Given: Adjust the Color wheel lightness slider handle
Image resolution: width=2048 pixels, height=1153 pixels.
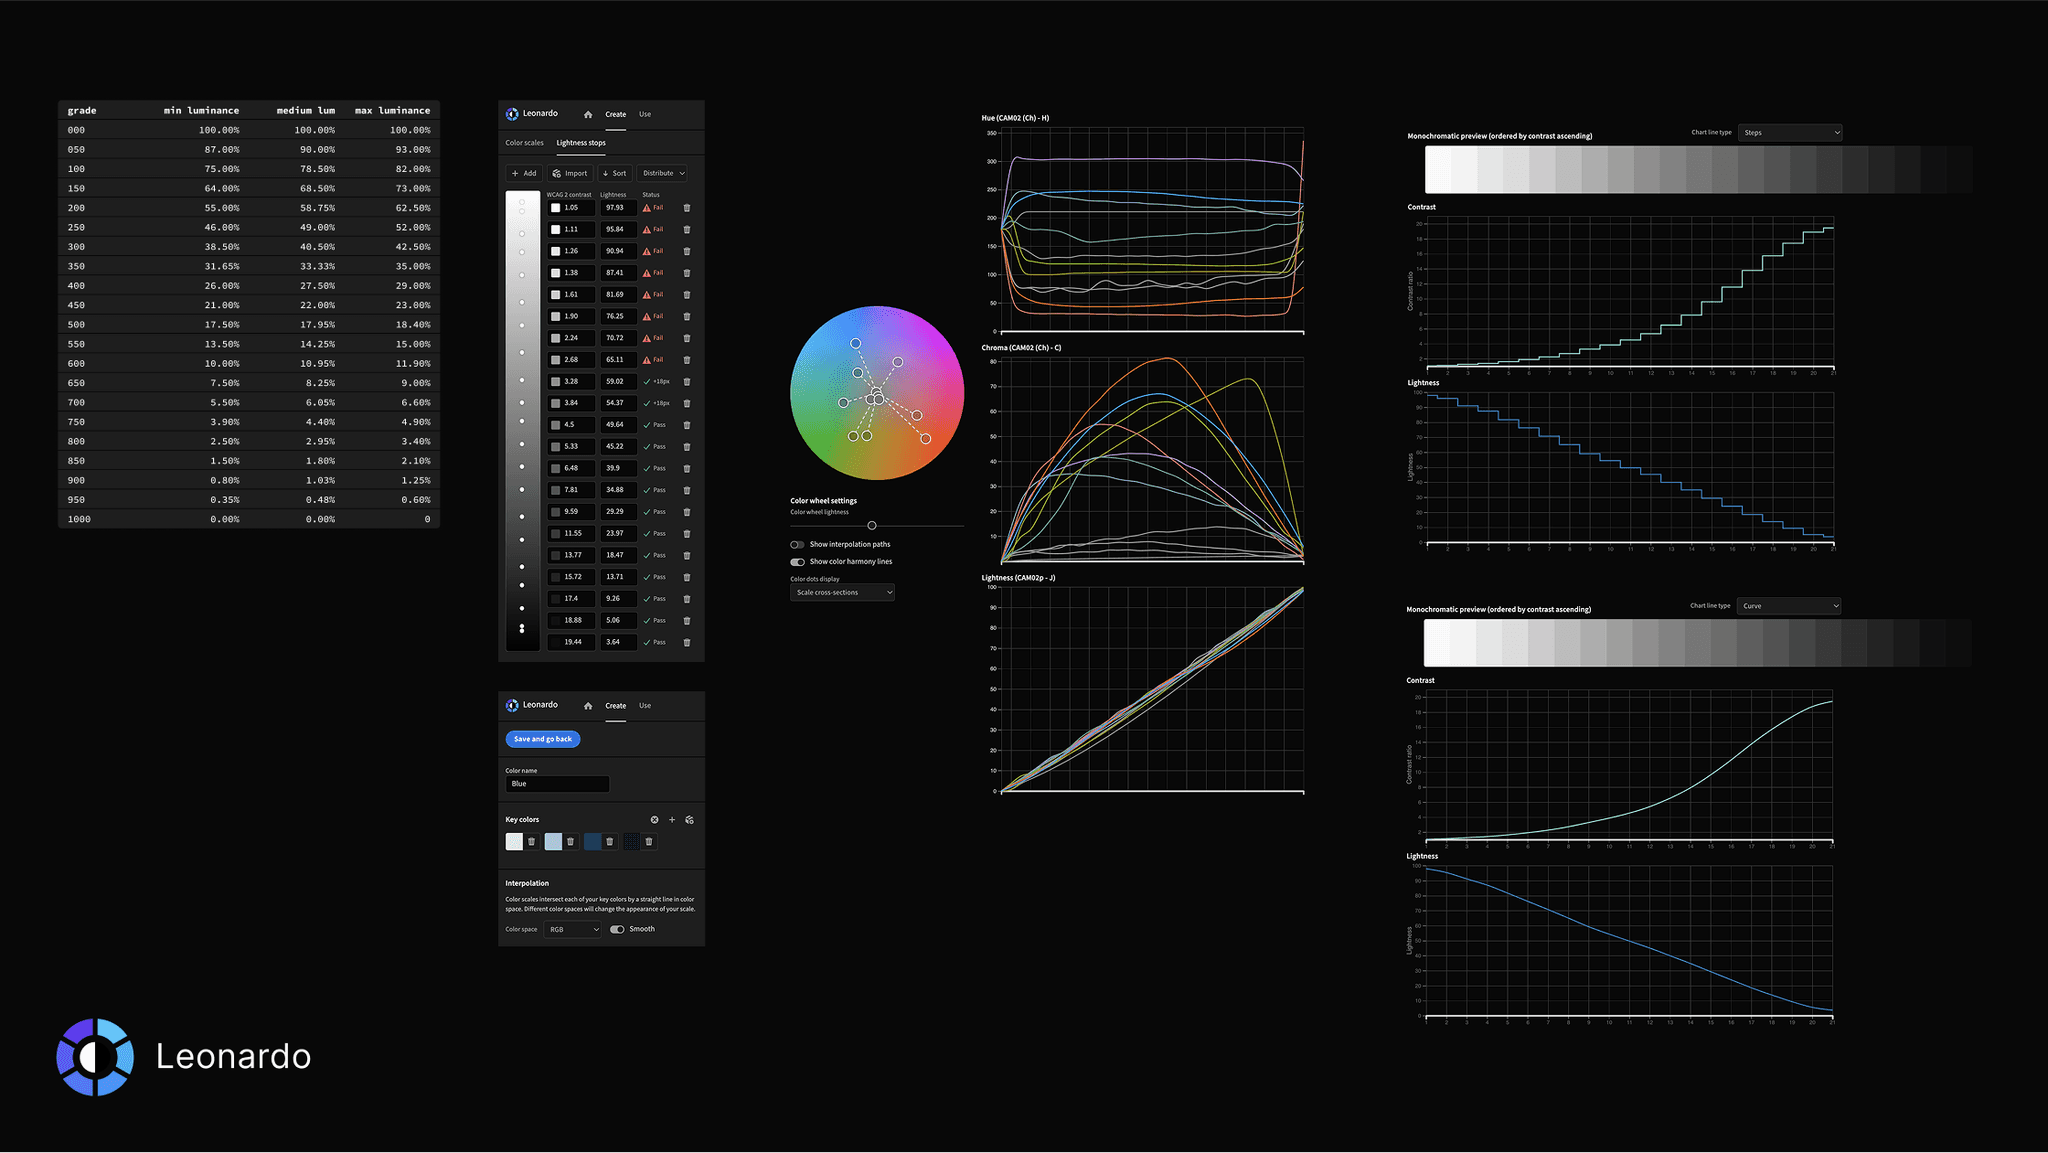Looking at the screenshot, I should coord(872,526).
